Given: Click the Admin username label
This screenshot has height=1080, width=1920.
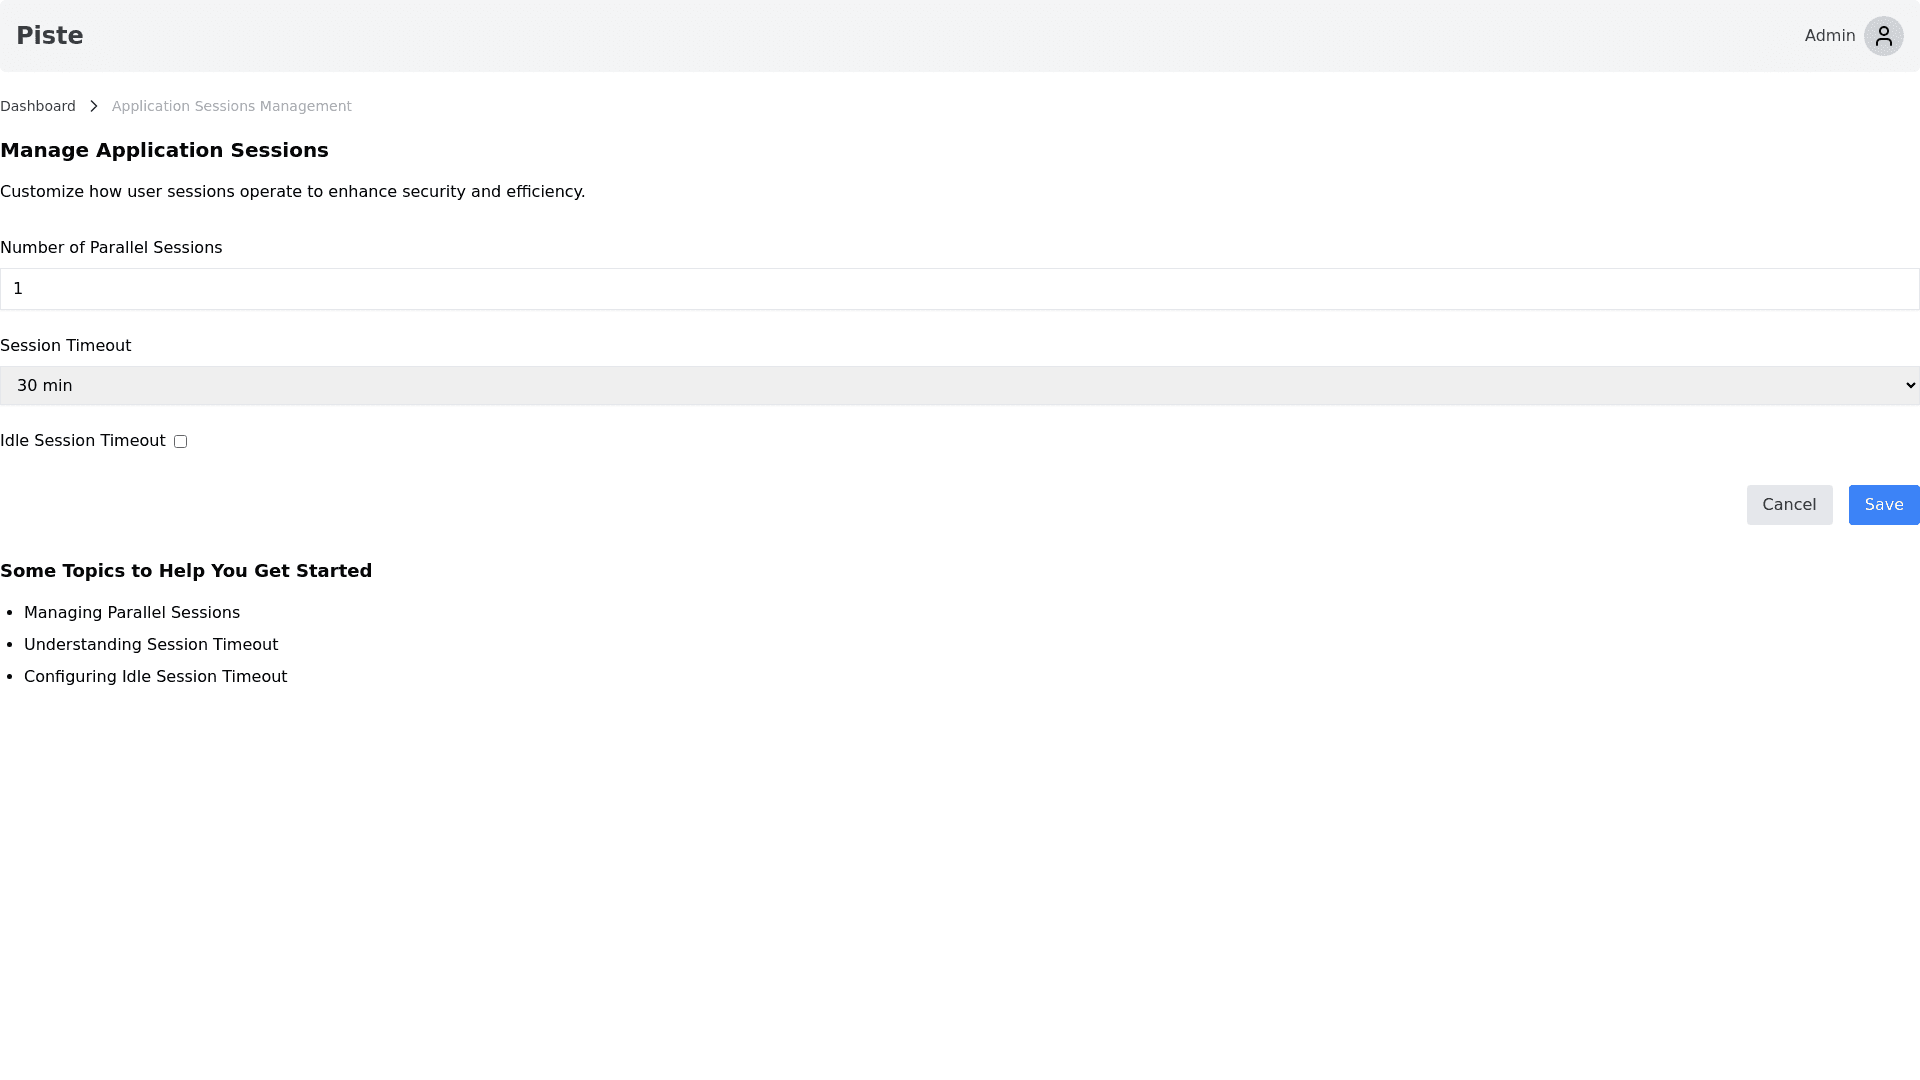Looking at the screenshot, I should tap(1829, 36).
